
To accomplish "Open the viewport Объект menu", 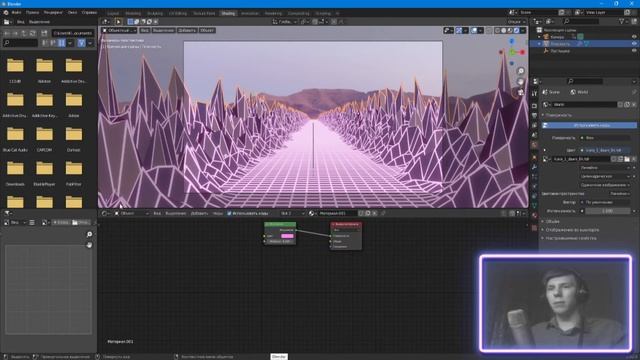I will pos(207,30).
